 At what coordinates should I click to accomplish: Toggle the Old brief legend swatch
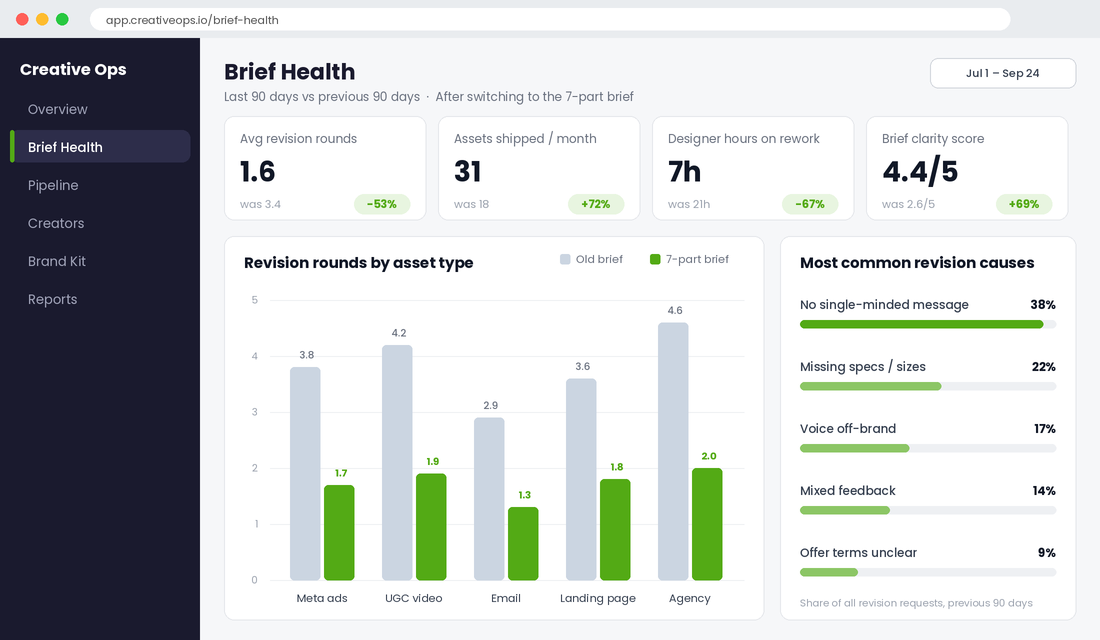click(565, 260)
